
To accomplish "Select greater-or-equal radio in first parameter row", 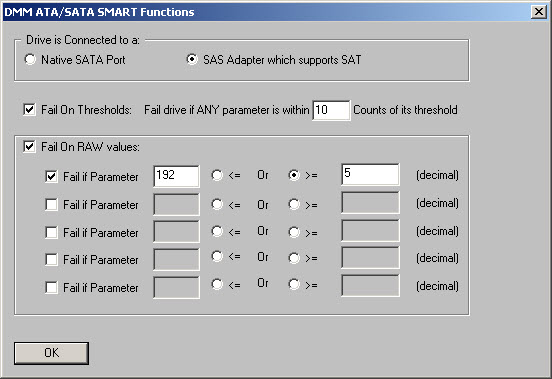I will click(x=294, y=175).
